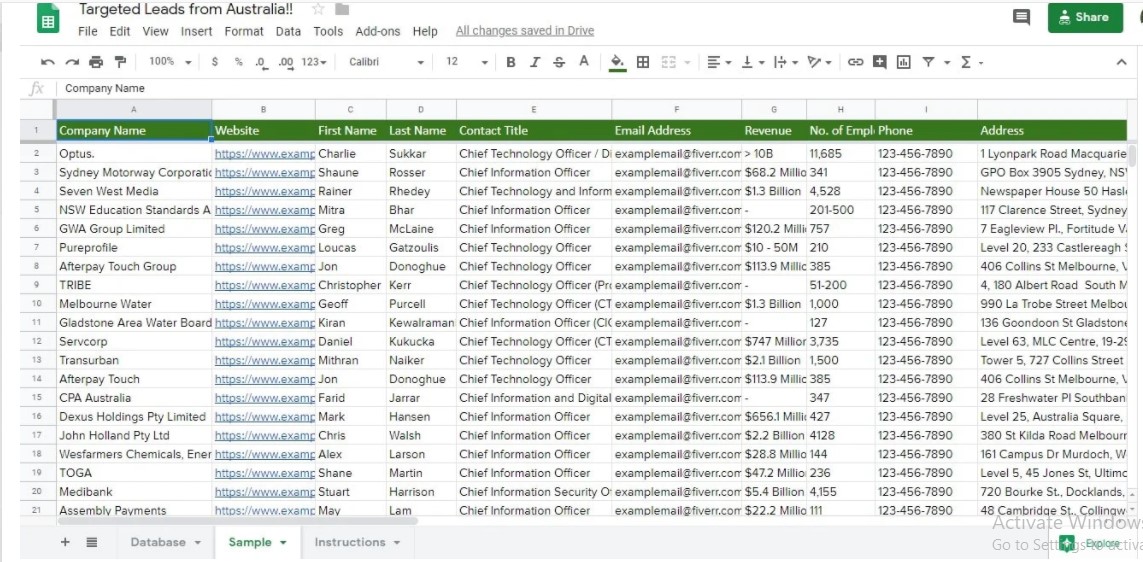Open the Format menu

(244, 31)
